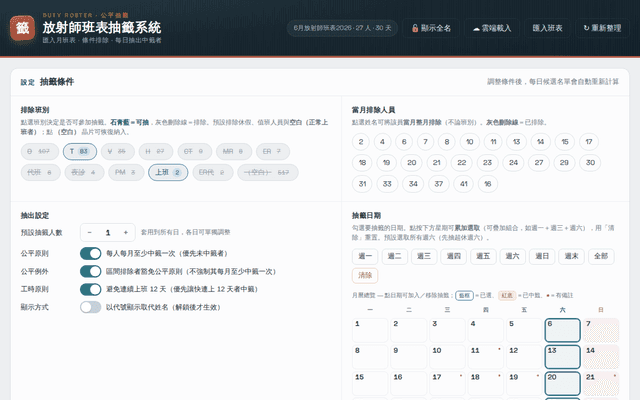
Task: Toggle the PM 3 shift chip
Action: [x=126, y=172]
